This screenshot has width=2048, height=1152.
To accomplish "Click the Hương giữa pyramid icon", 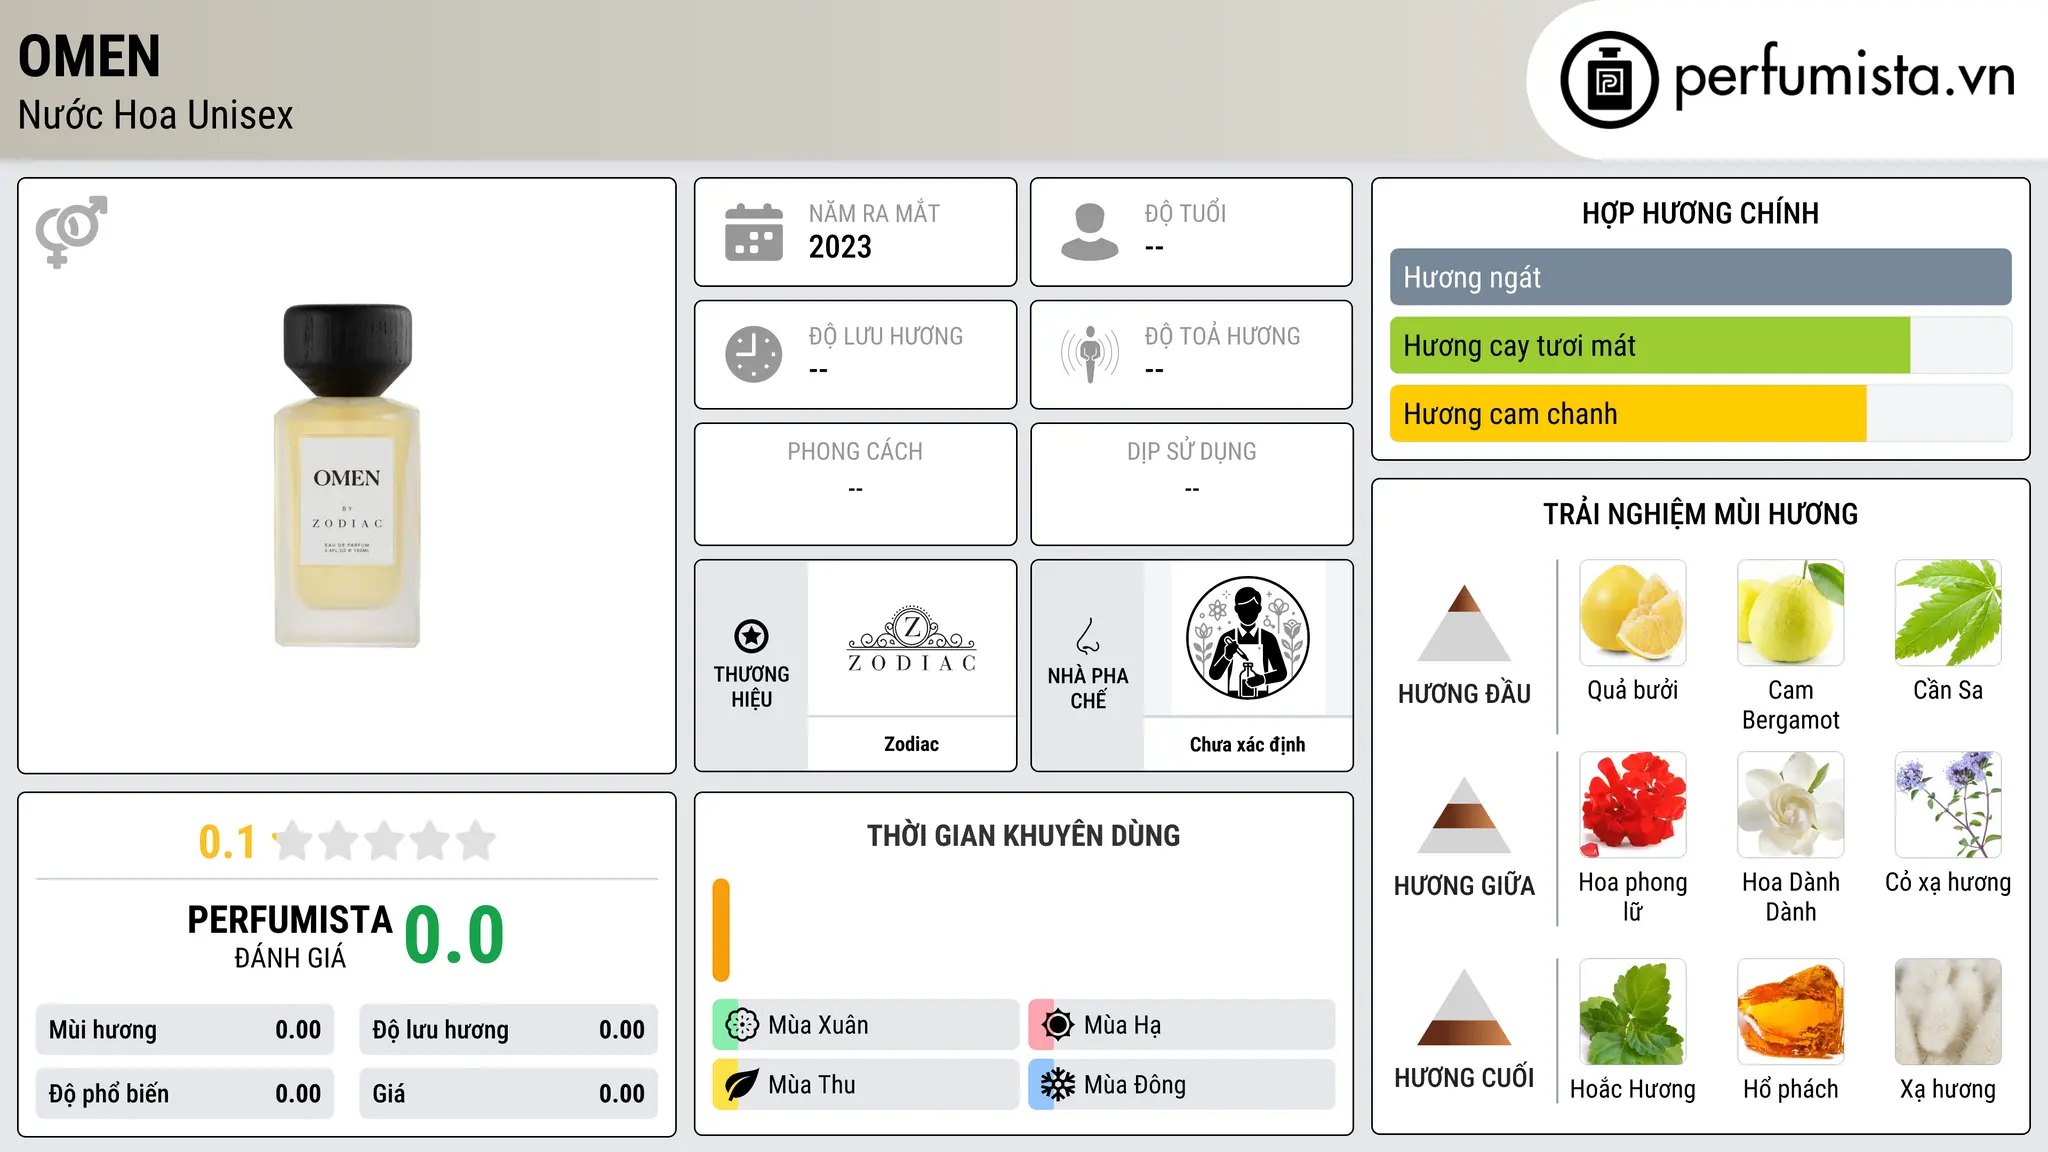I will coord(1464,815).
